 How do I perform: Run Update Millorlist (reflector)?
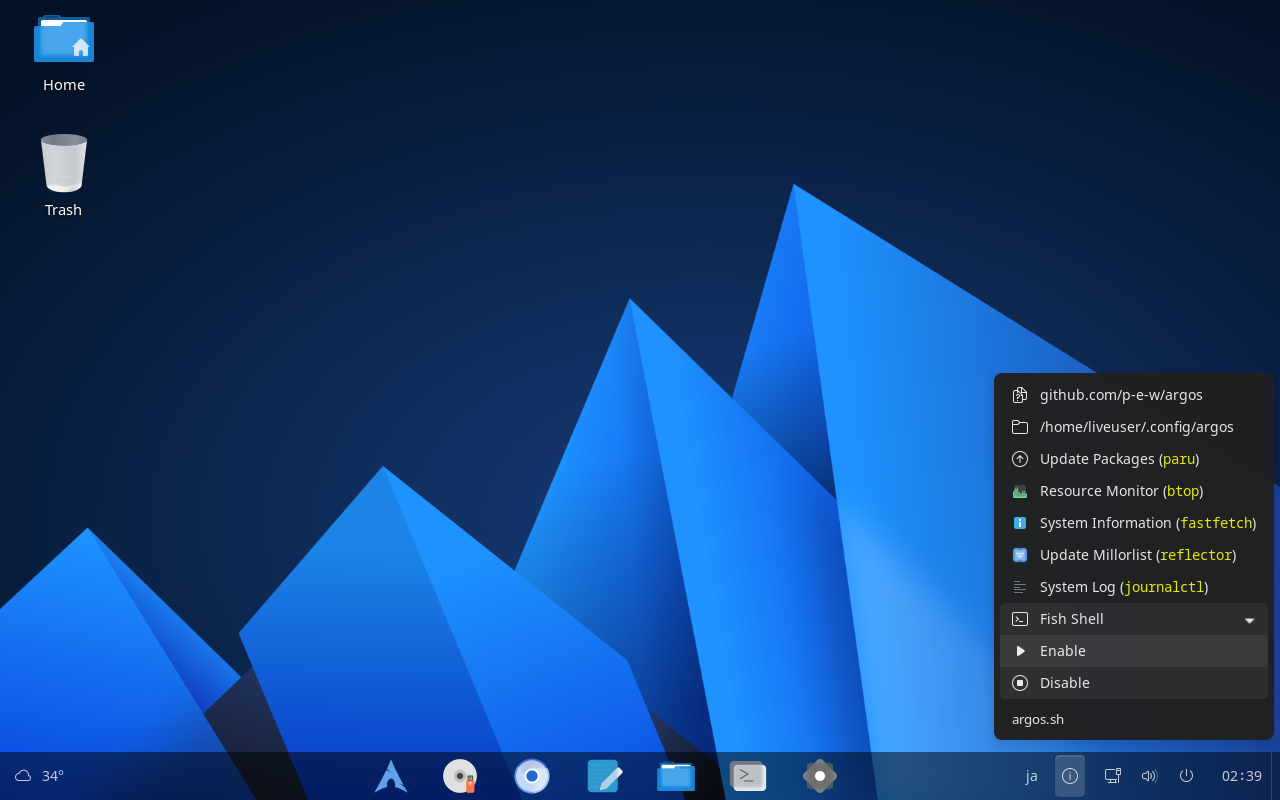(x=1134, y=555)
